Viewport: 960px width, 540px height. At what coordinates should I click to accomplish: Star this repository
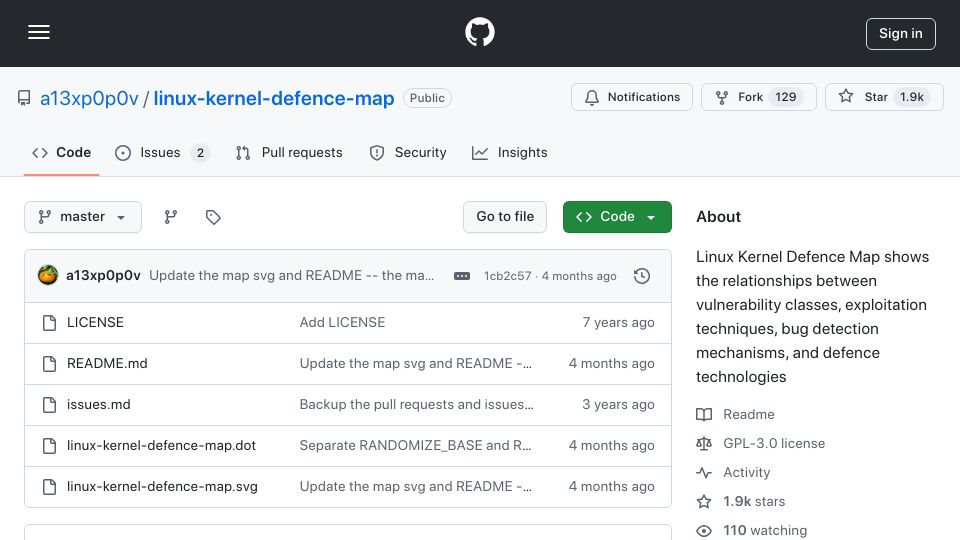pyautogui.click(x=884, y=97)
